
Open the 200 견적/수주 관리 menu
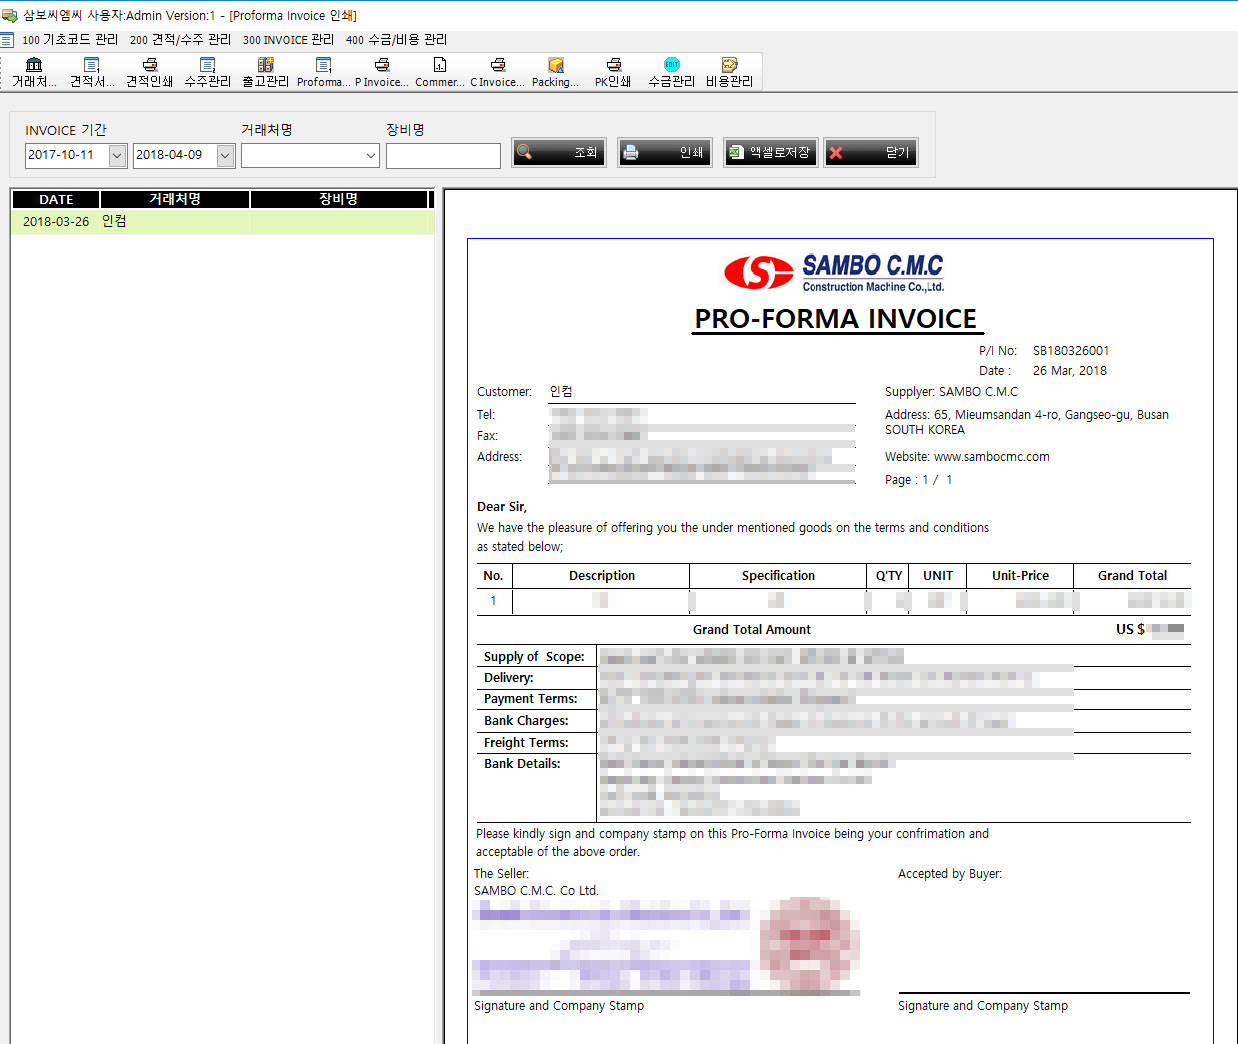coord(180,40)
